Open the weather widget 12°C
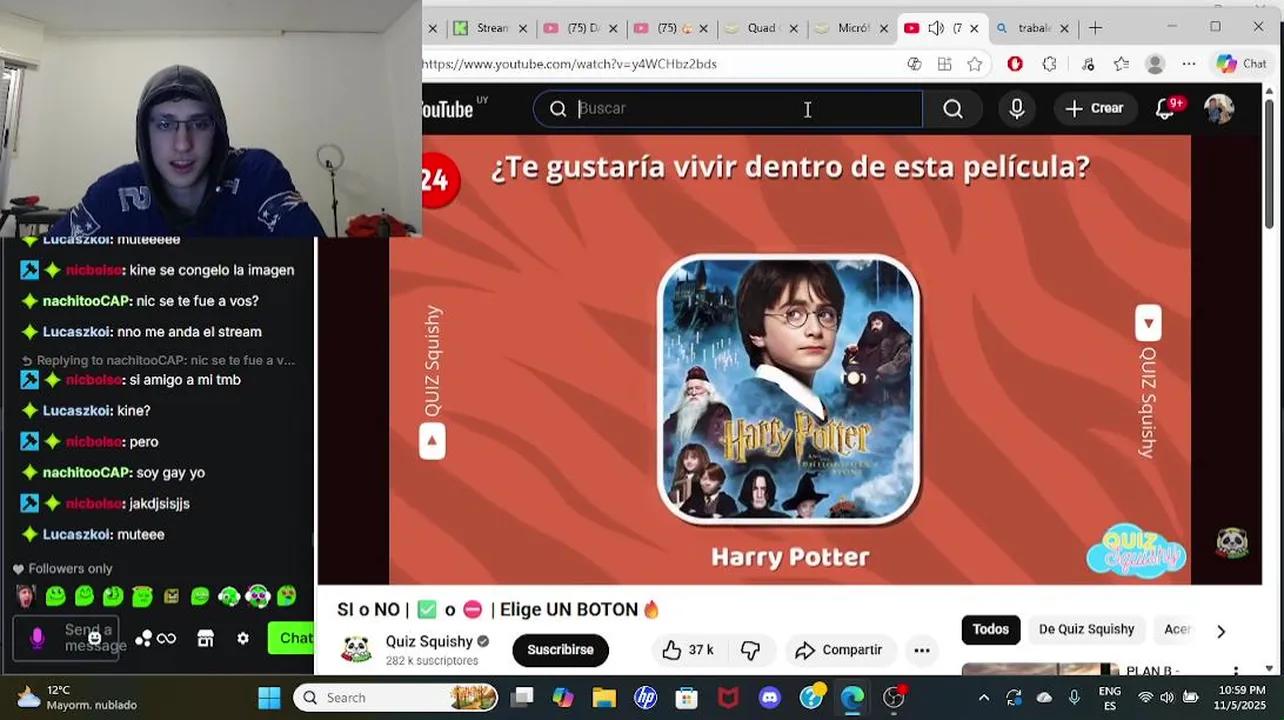The height and width of the screenshot is (720, 1284). [x=77, y=698]
